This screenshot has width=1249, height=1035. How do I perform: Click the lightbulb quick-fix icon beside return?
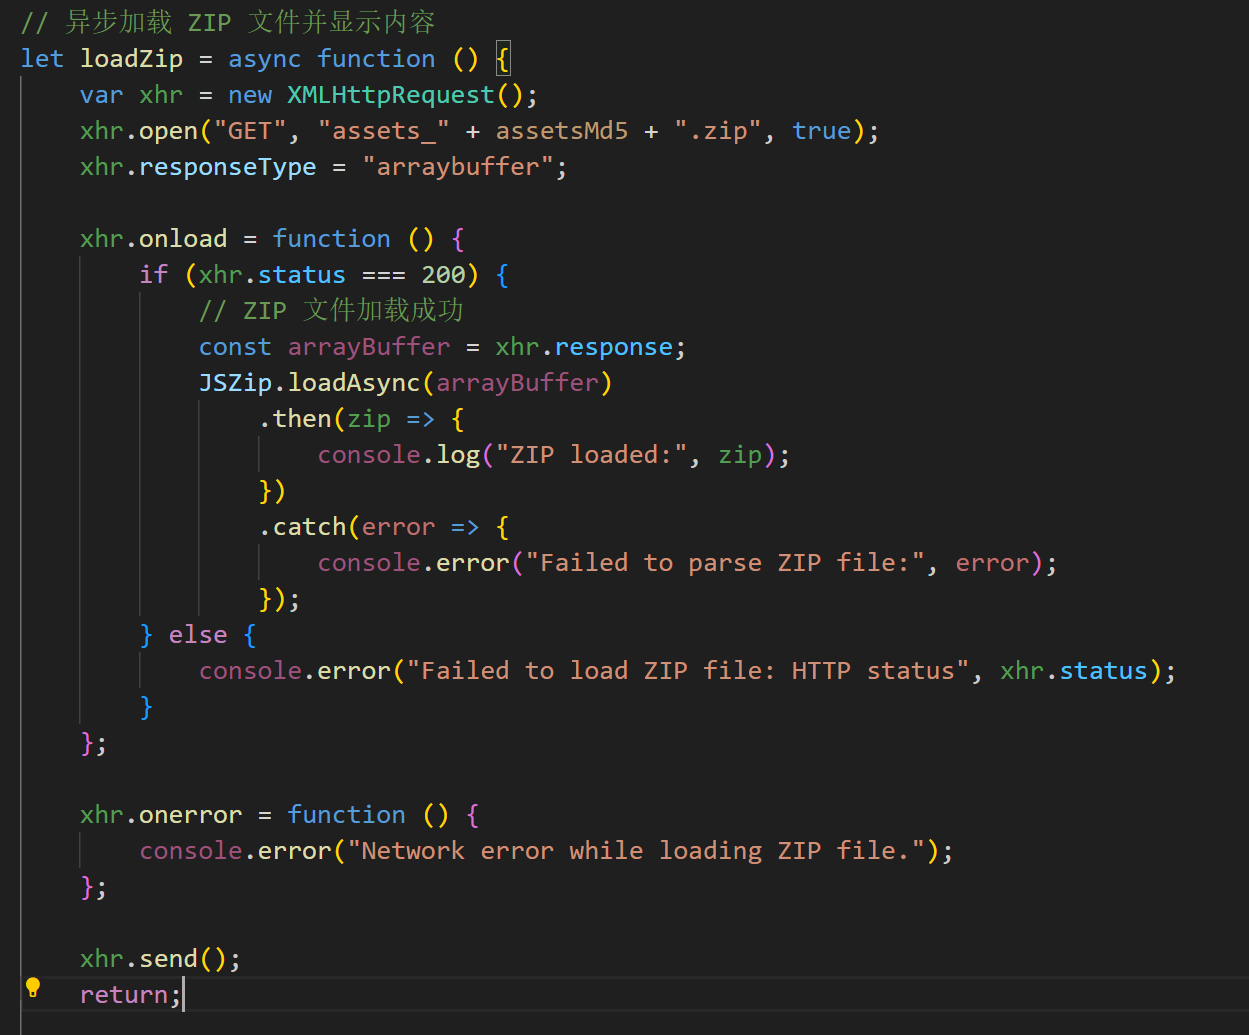point(33,988)
